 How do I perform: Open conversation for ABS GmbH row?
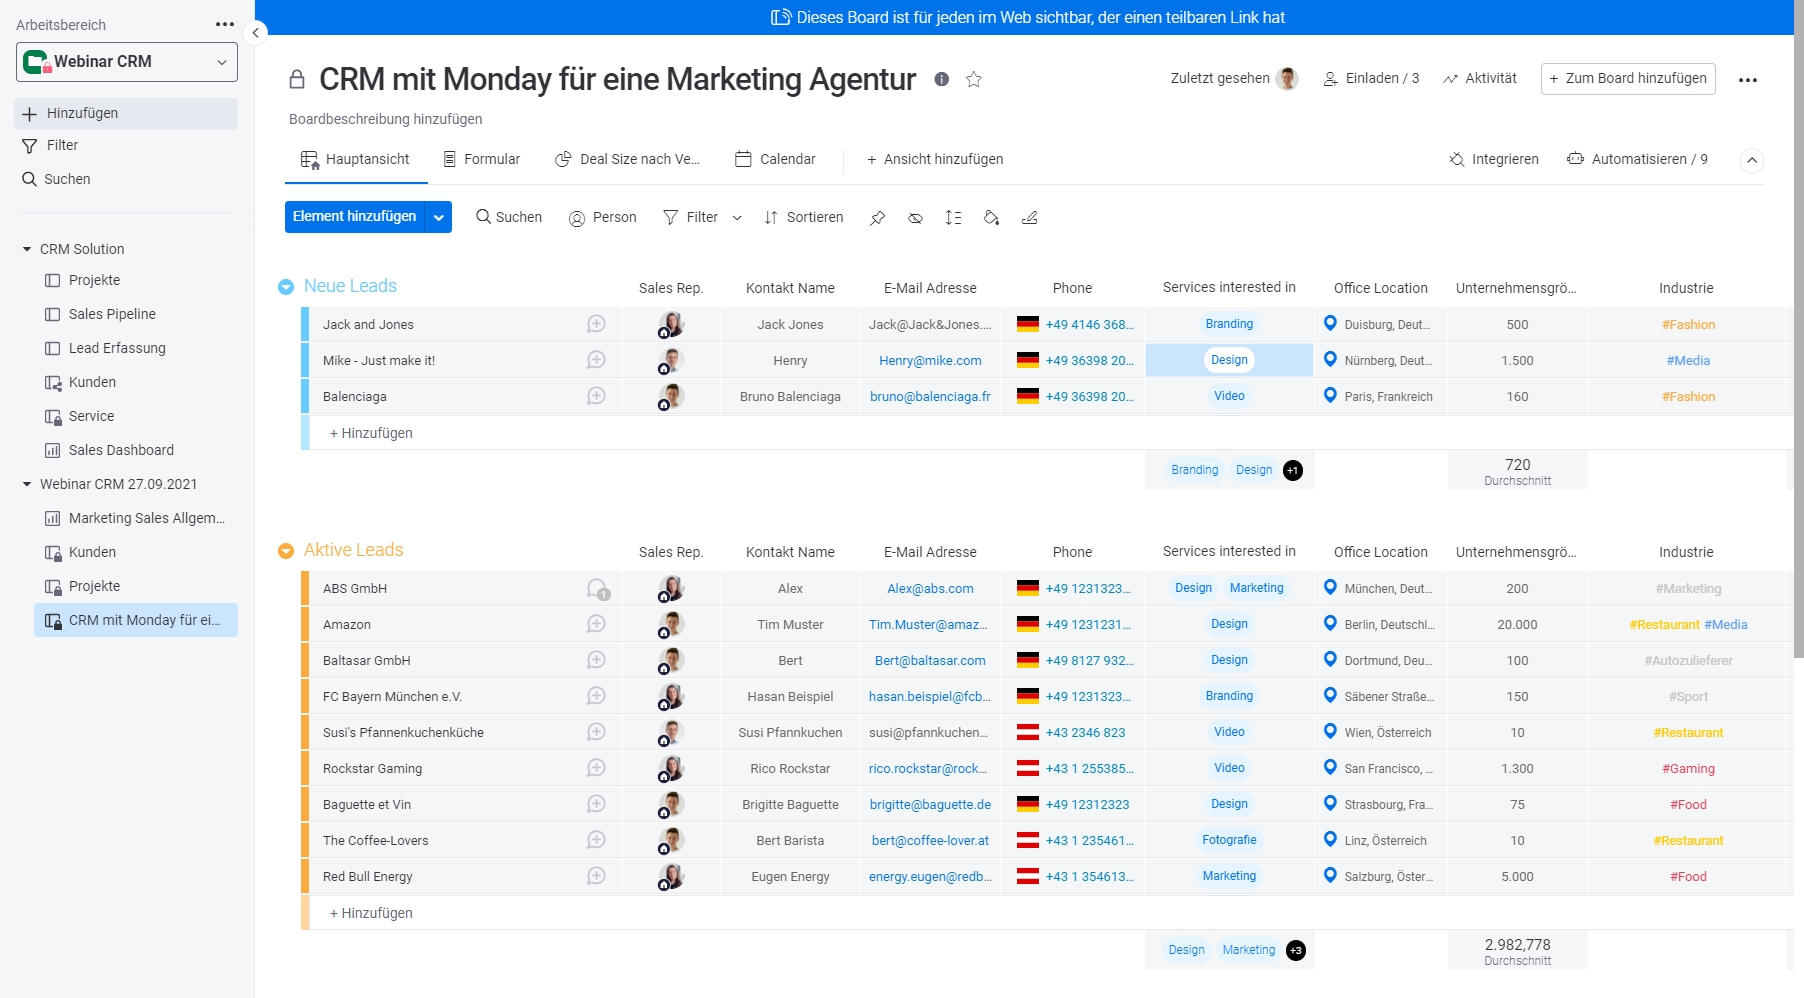(x=597, y=589)
